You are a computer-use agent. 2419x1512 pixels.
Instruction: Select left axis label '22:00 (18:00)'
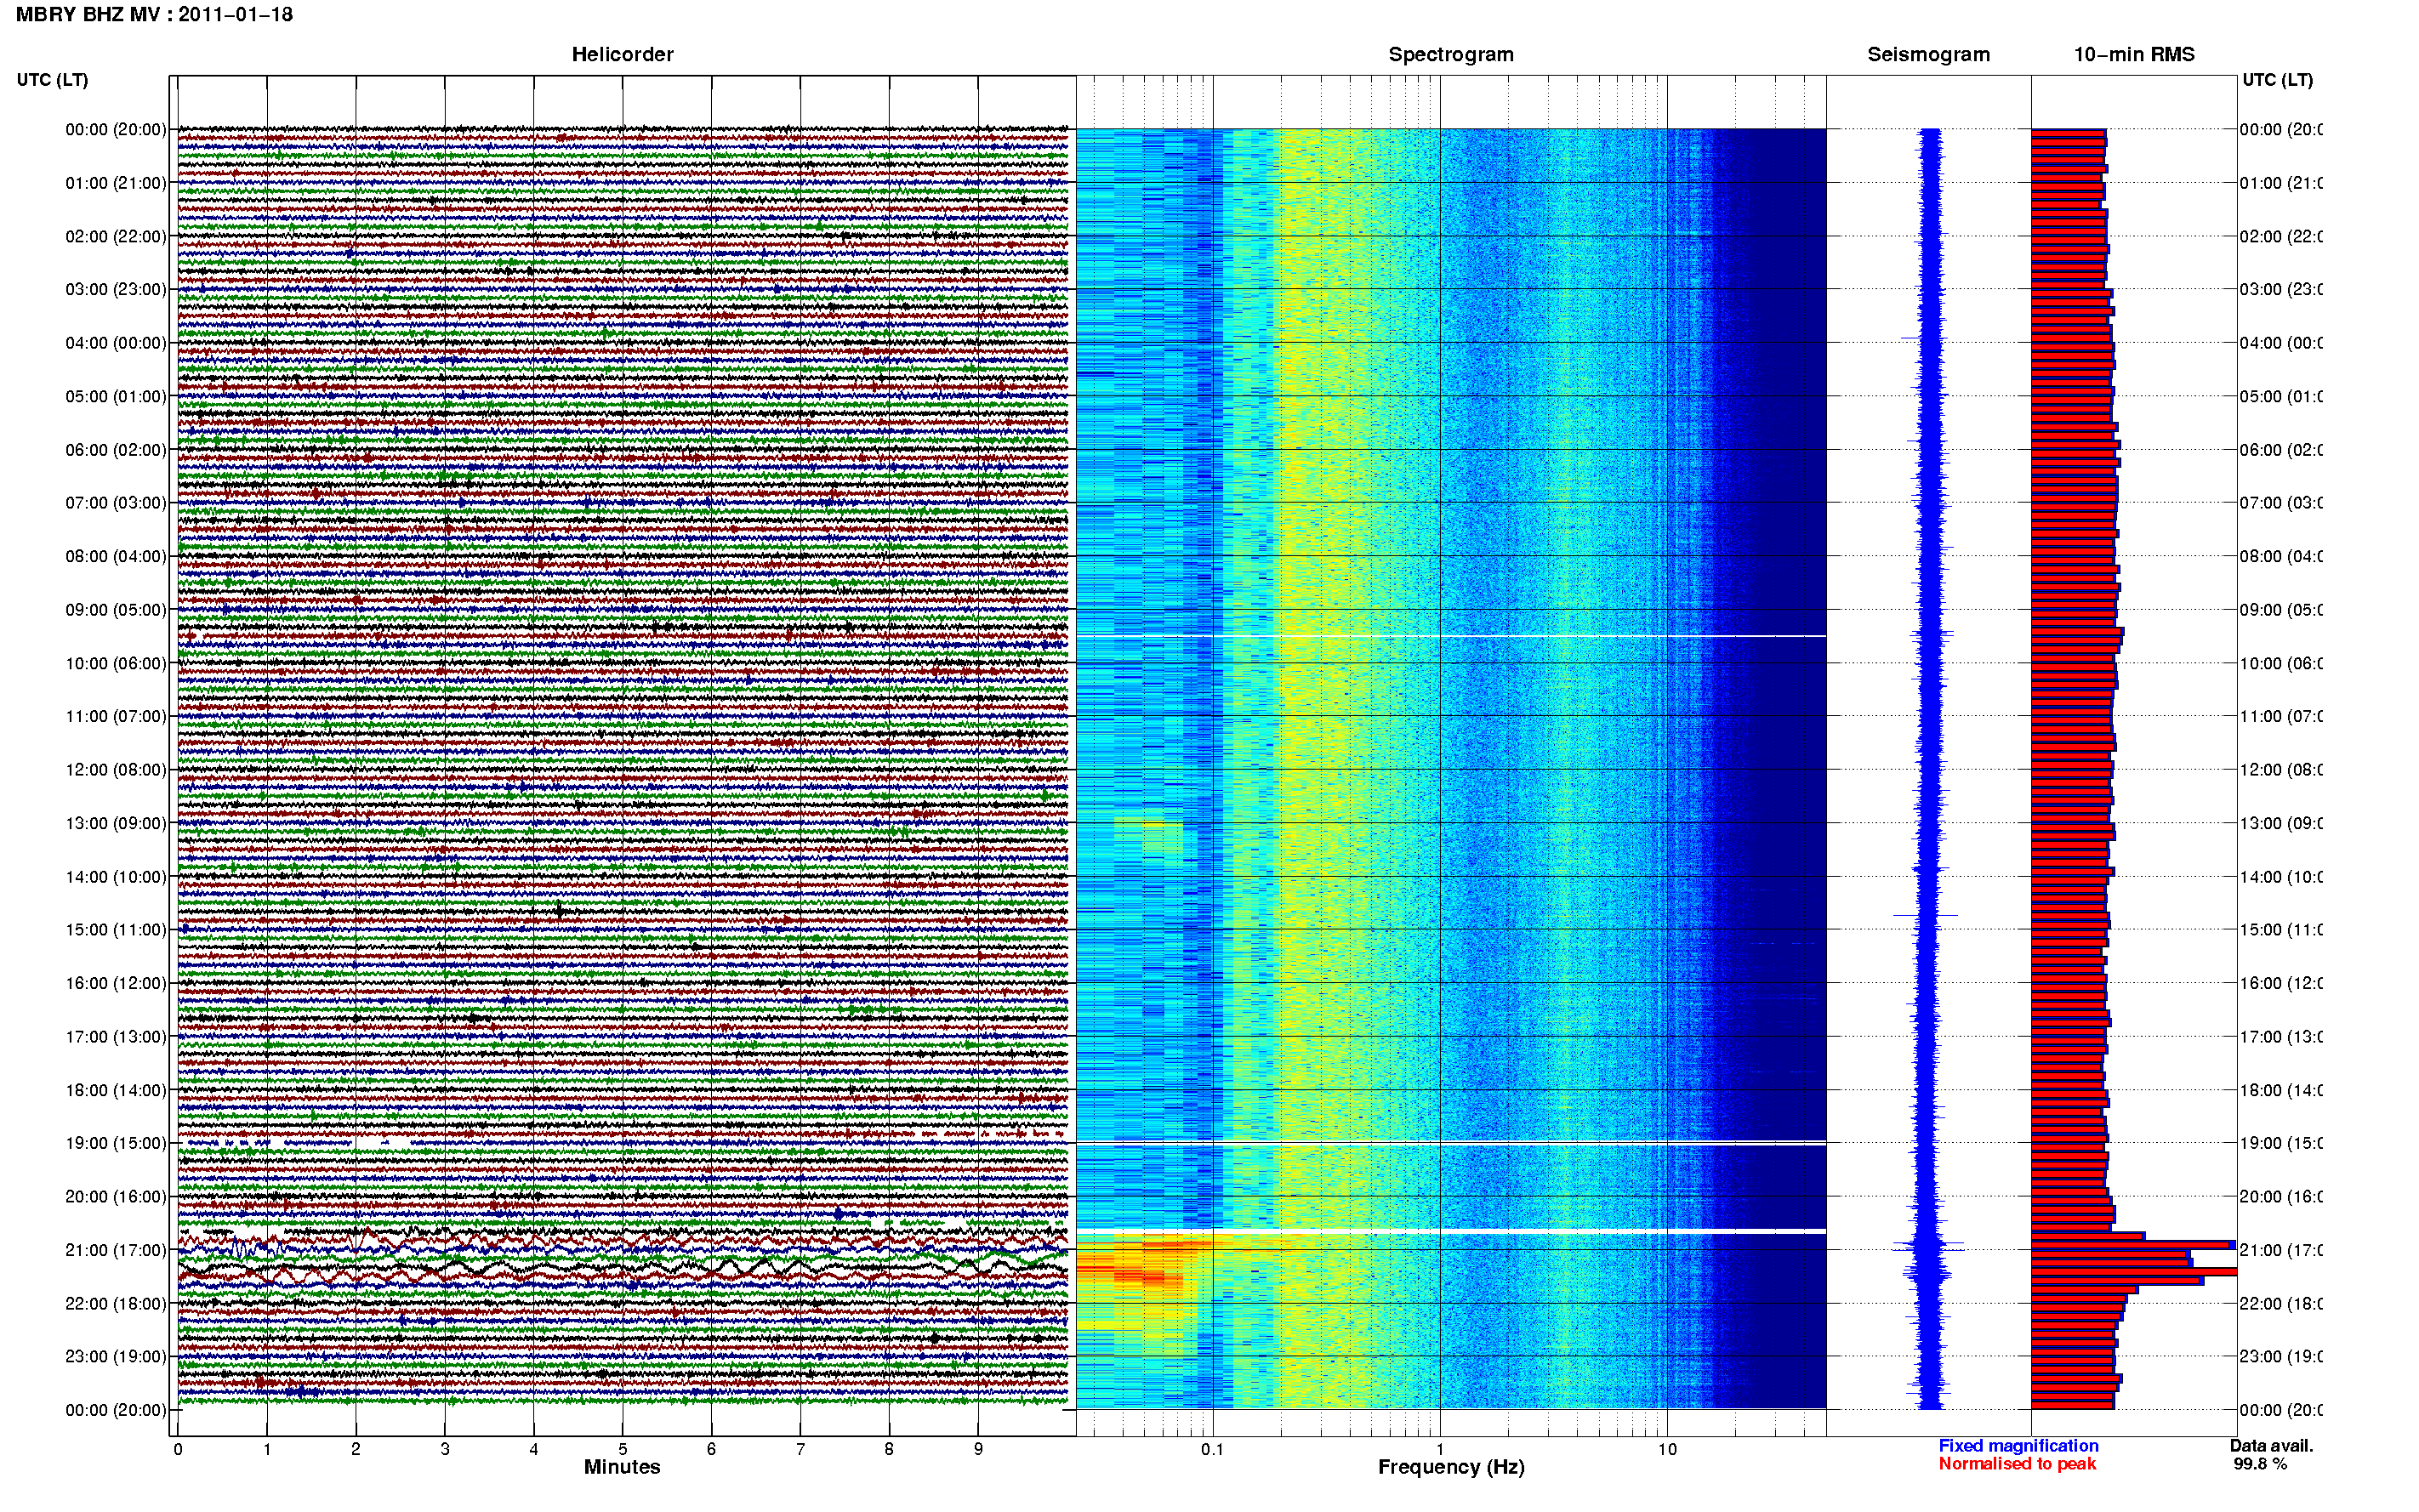[x=116, y=1304]
